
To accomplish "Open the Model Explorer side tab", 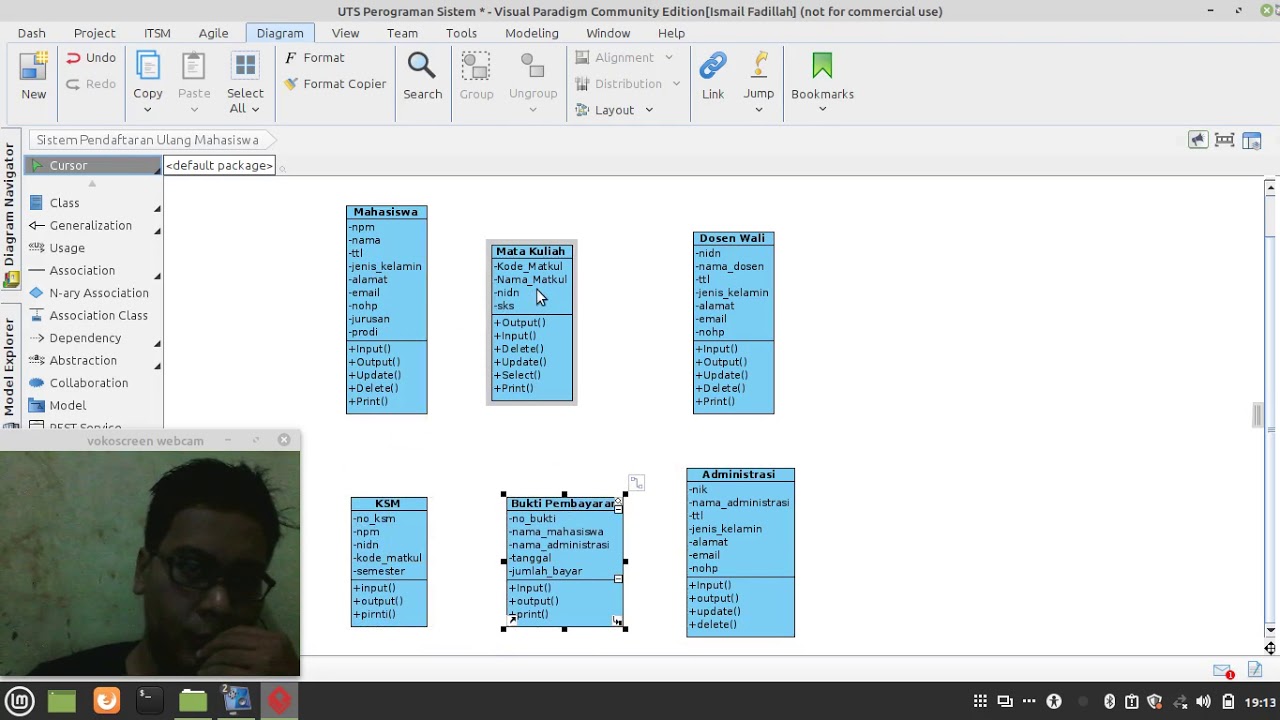I will point(10,367).
